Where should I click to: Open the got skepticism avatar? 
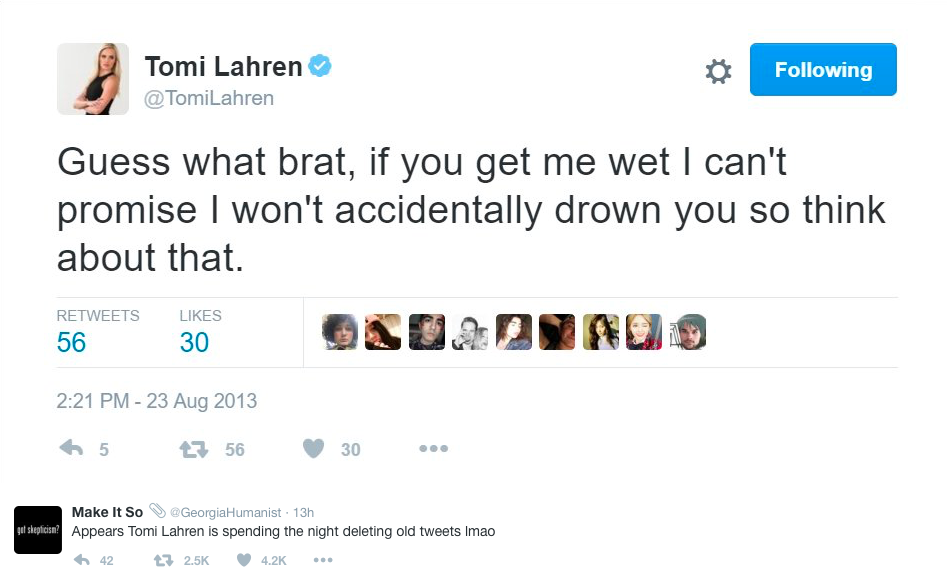pos(38,529)
